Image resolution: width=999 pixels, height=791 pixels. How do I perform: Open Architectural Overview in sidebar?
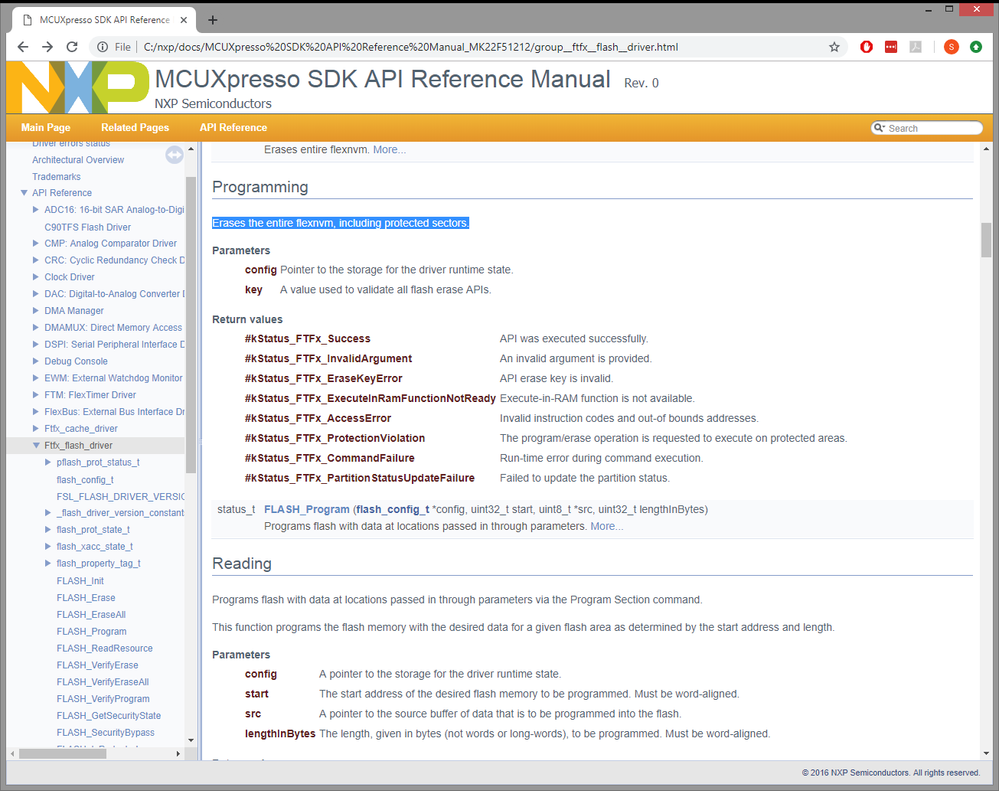78,160
